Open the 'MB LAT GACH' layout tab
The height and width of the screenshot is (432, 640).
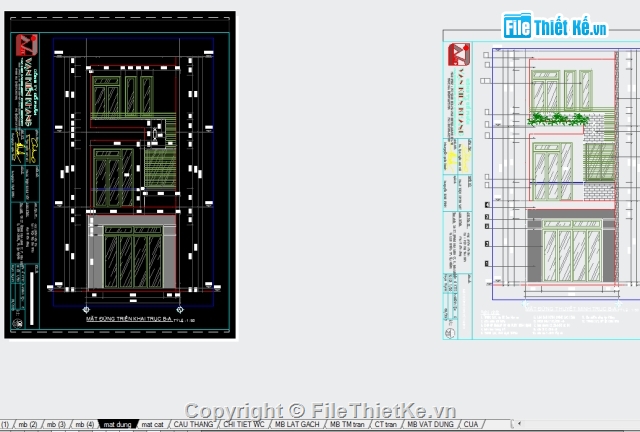(x=297, y=425)
